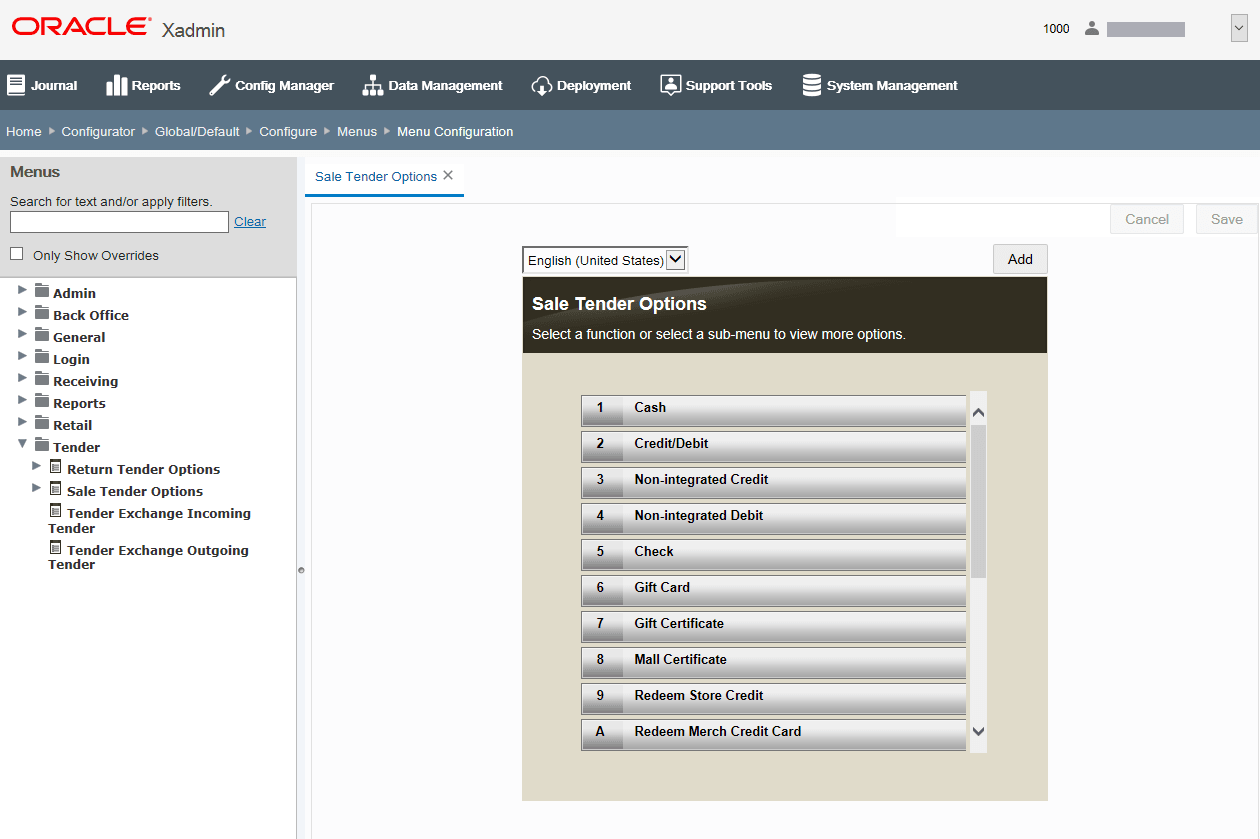
Task: Click the menu search input field
Action: (x=118, y=221)
